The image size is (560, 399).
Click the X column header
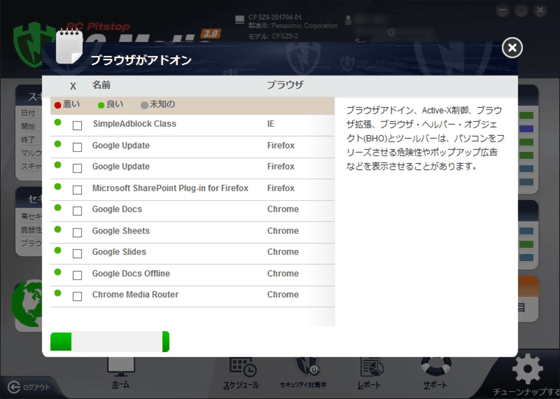(73, 86)
